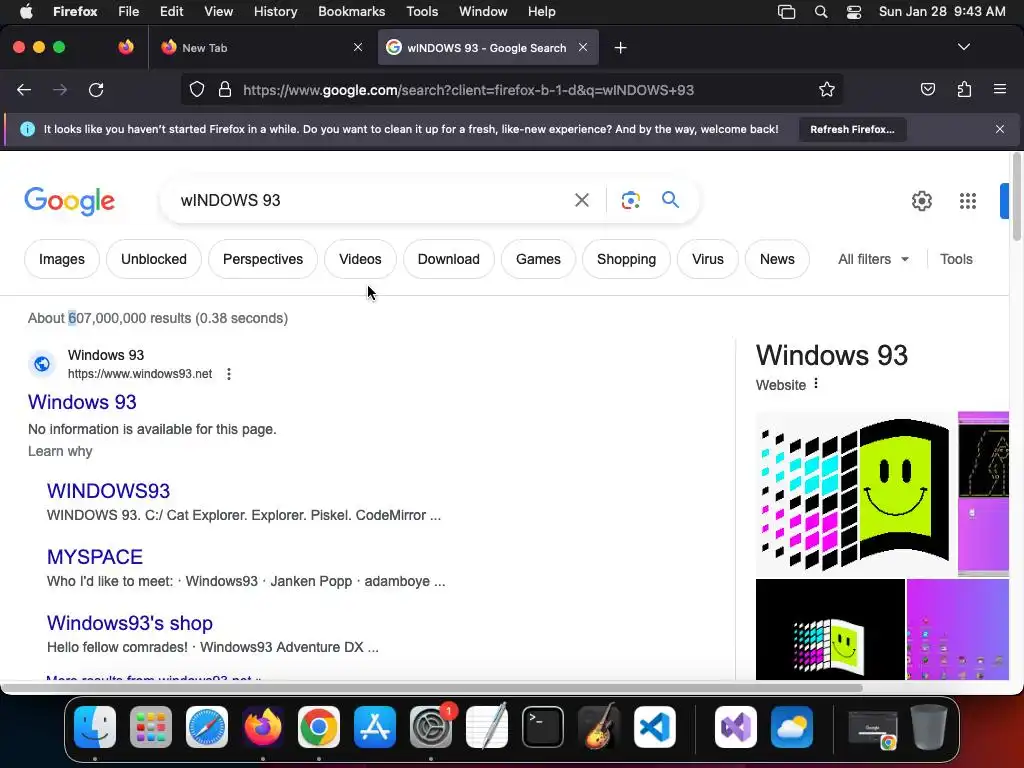Filter results by Download
1024x768 pixels.
[449, 259]
